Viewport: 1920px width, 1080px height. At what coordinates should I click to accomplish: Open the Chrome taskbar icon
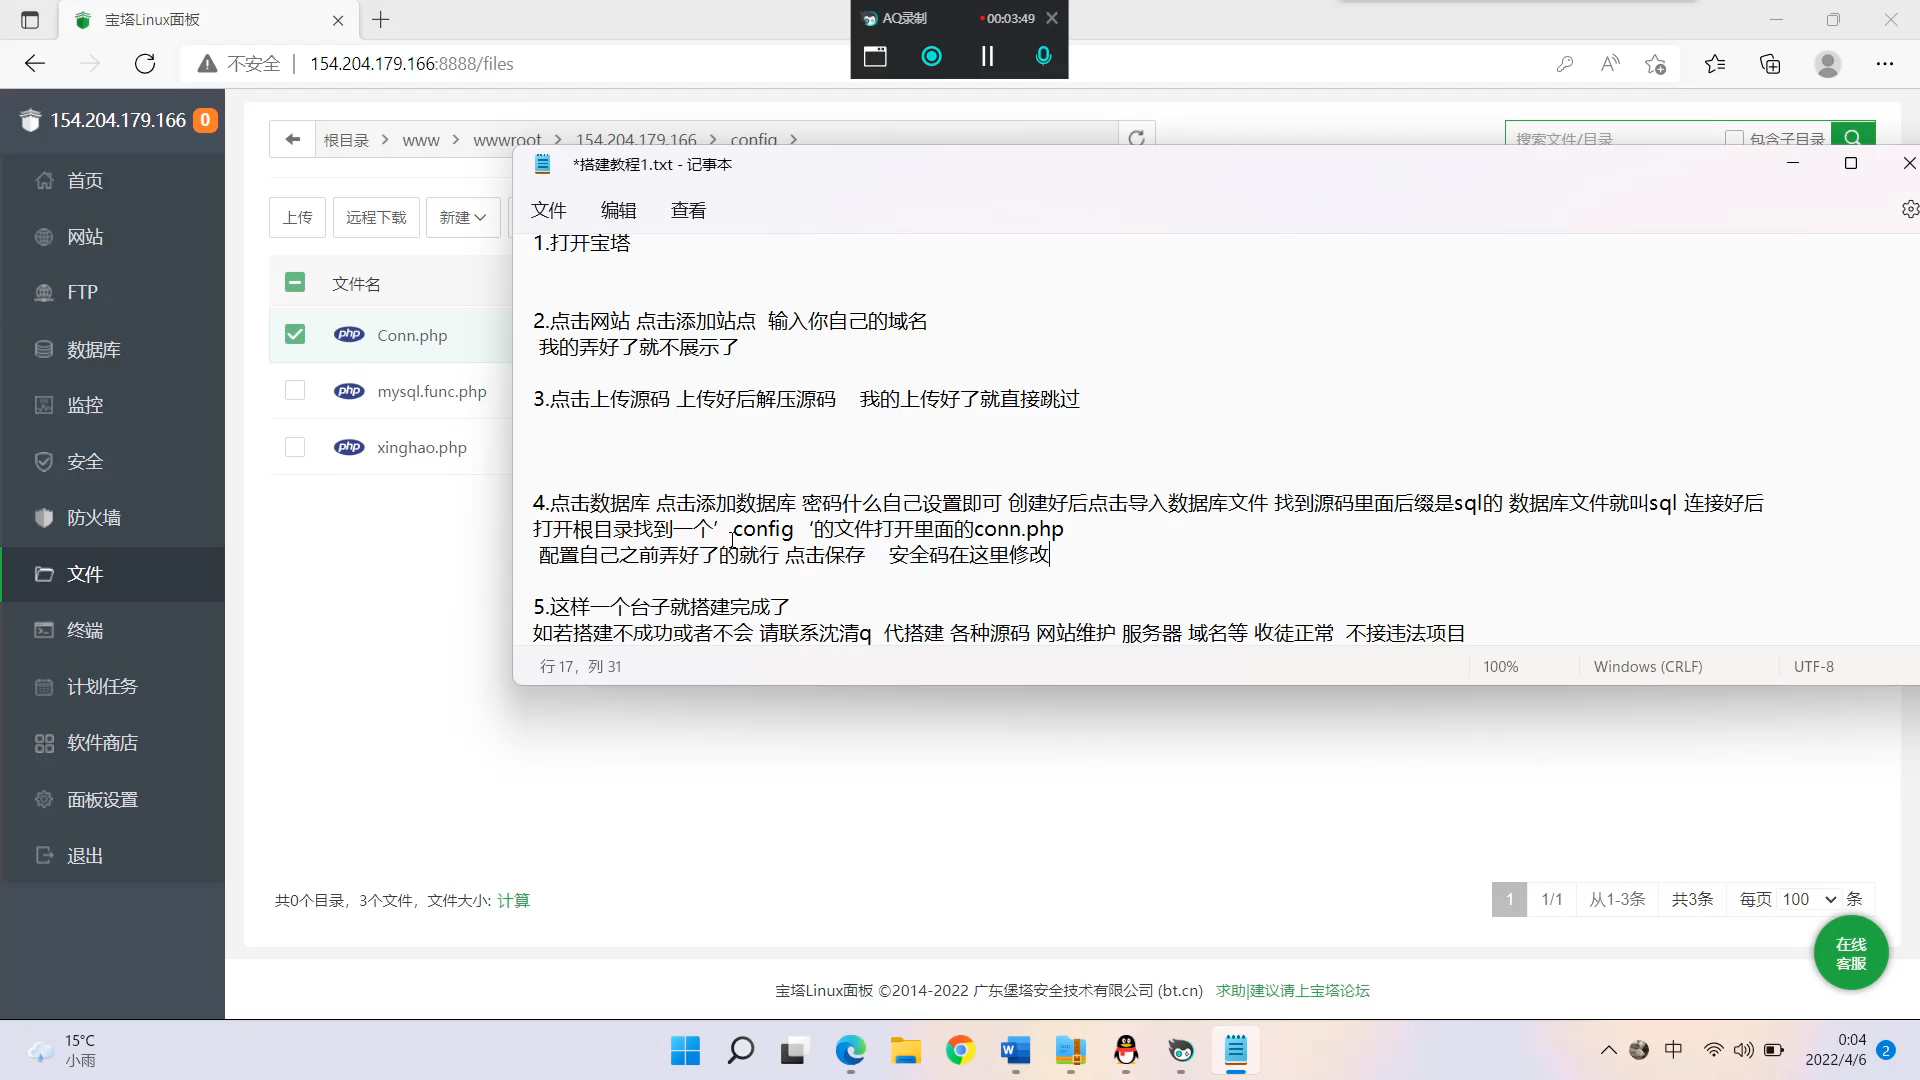960,1050
